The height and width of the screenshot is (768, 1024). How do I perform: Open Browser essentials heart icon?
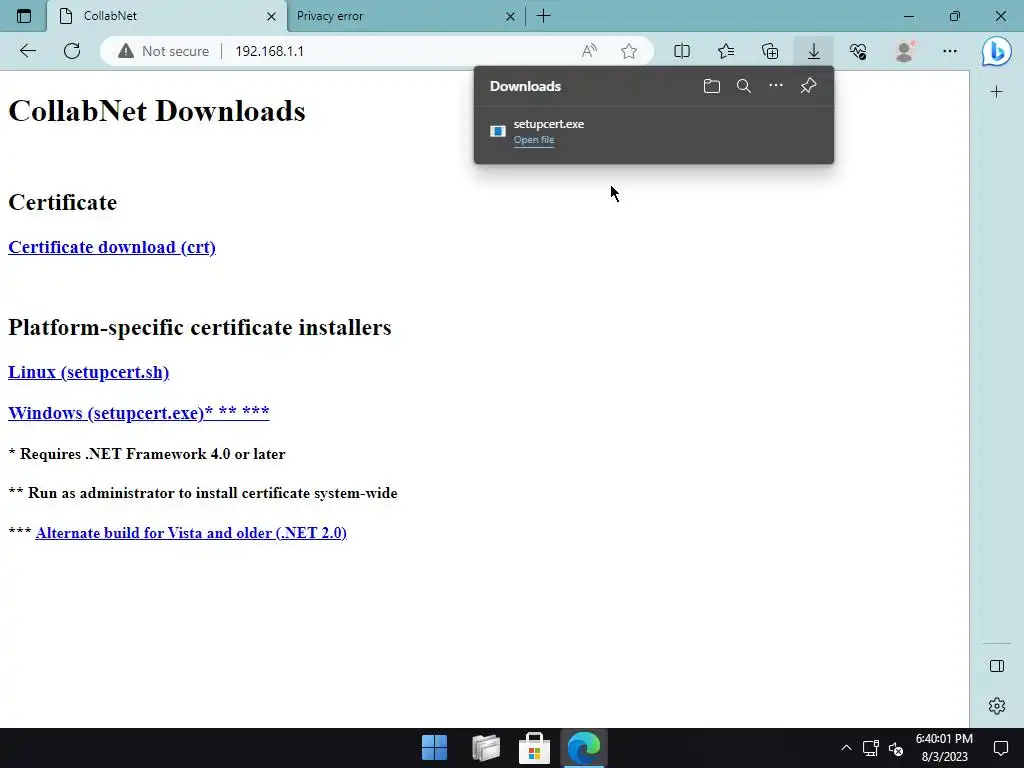click(858, 51)
